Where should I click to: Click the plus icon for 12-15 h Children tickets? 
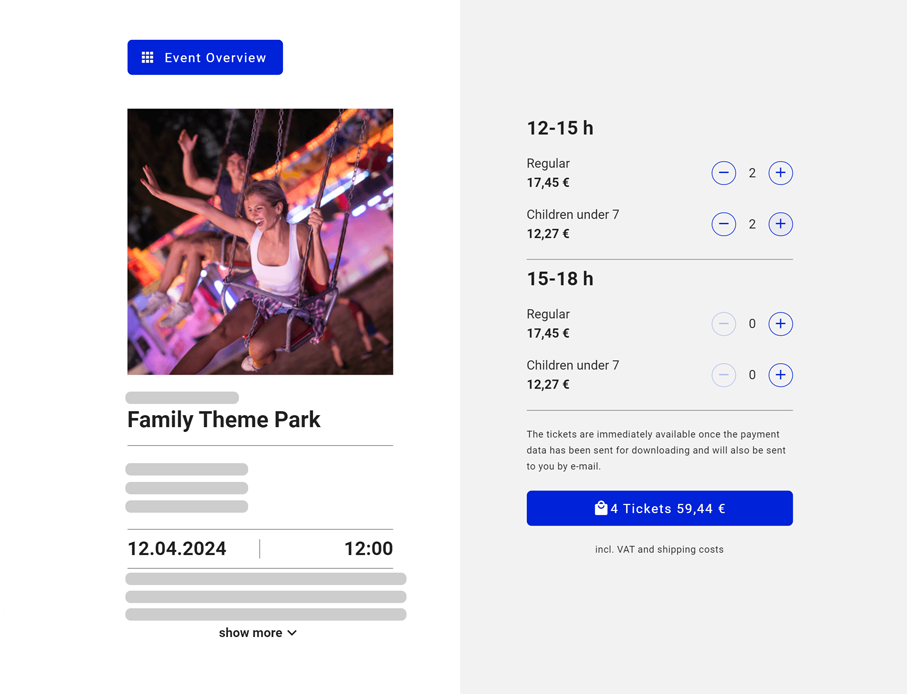coord(780,224)
